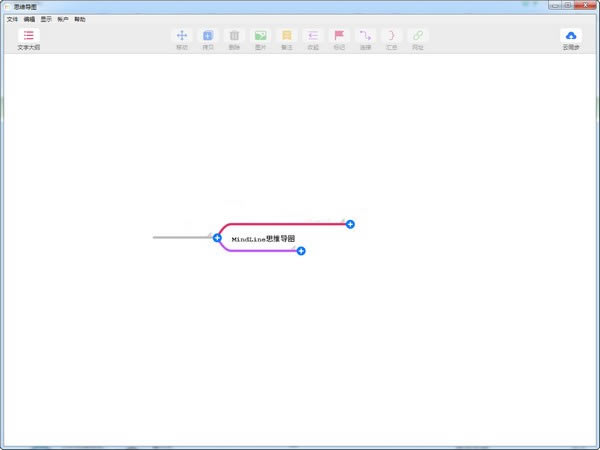Start 云同步 cloud sync

pos(571,40)
